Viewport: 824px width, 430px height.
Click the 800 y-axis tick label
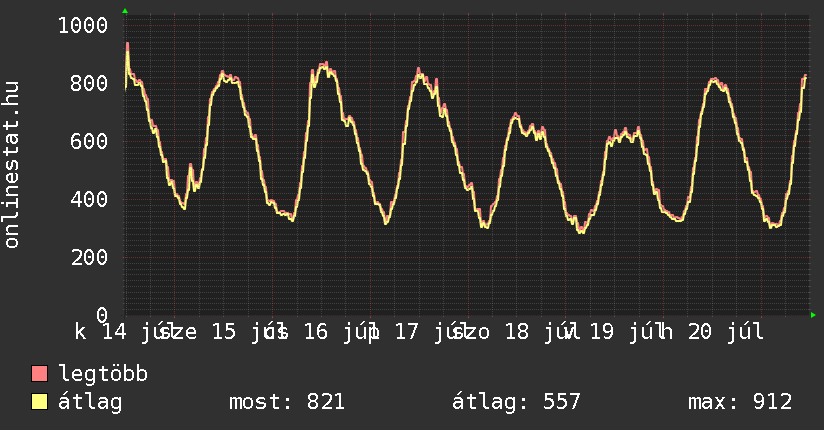pyautogui.click(x=89, y=83)
